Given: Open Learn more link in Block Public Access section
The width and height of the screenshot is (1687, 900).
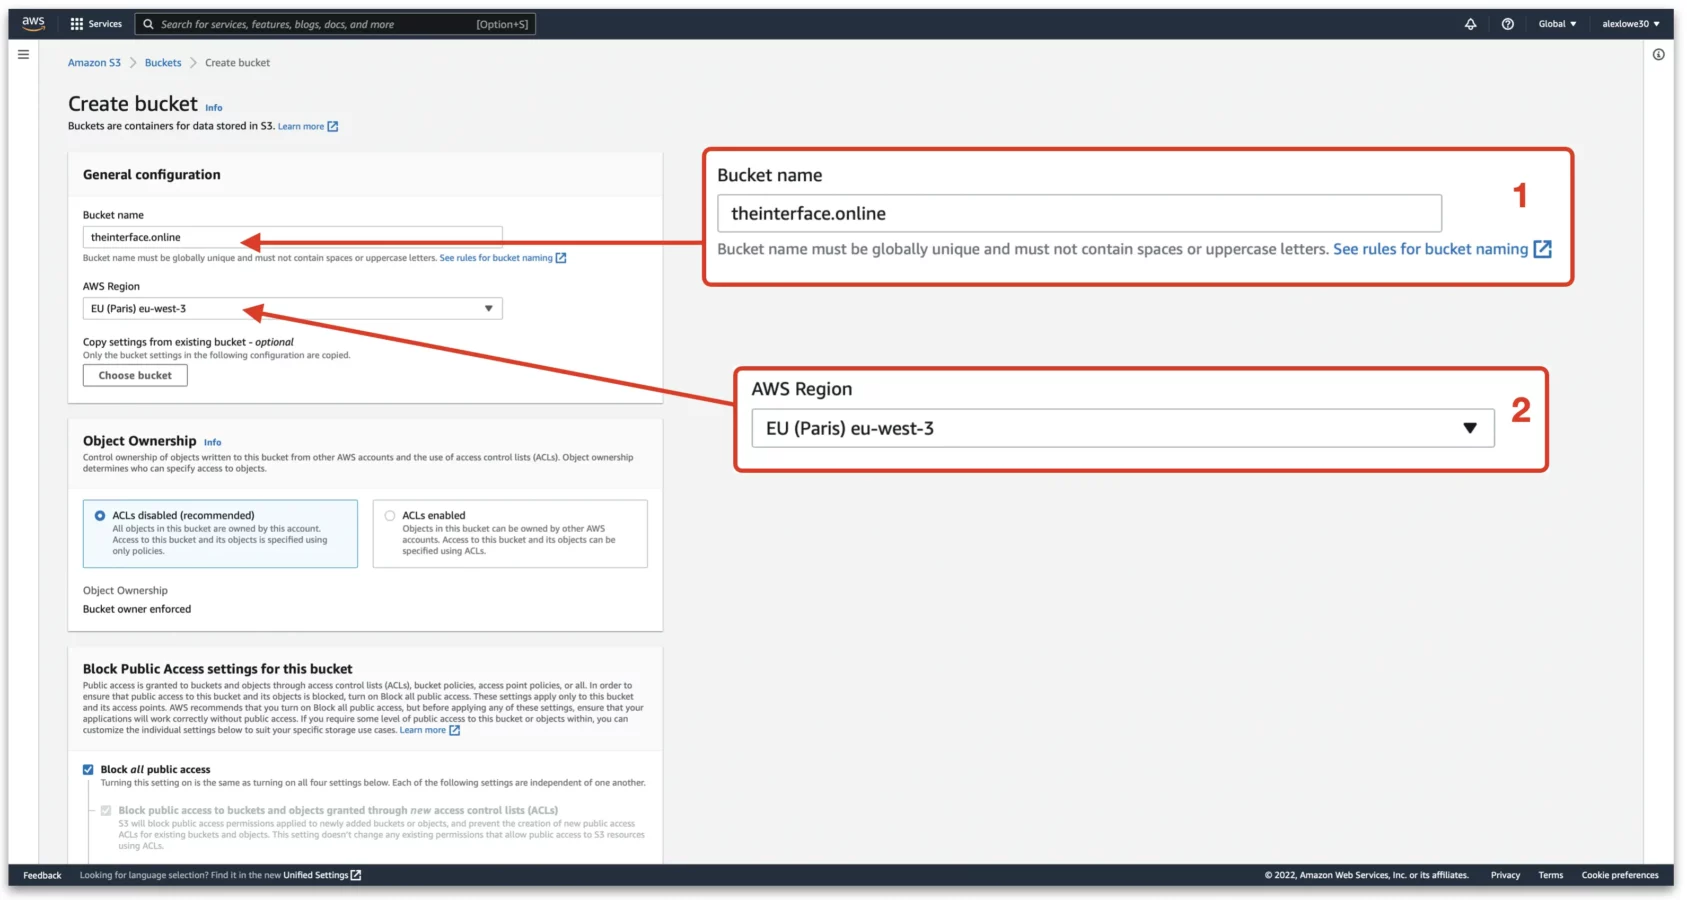Looking at the screenshot, I should 423,730.
